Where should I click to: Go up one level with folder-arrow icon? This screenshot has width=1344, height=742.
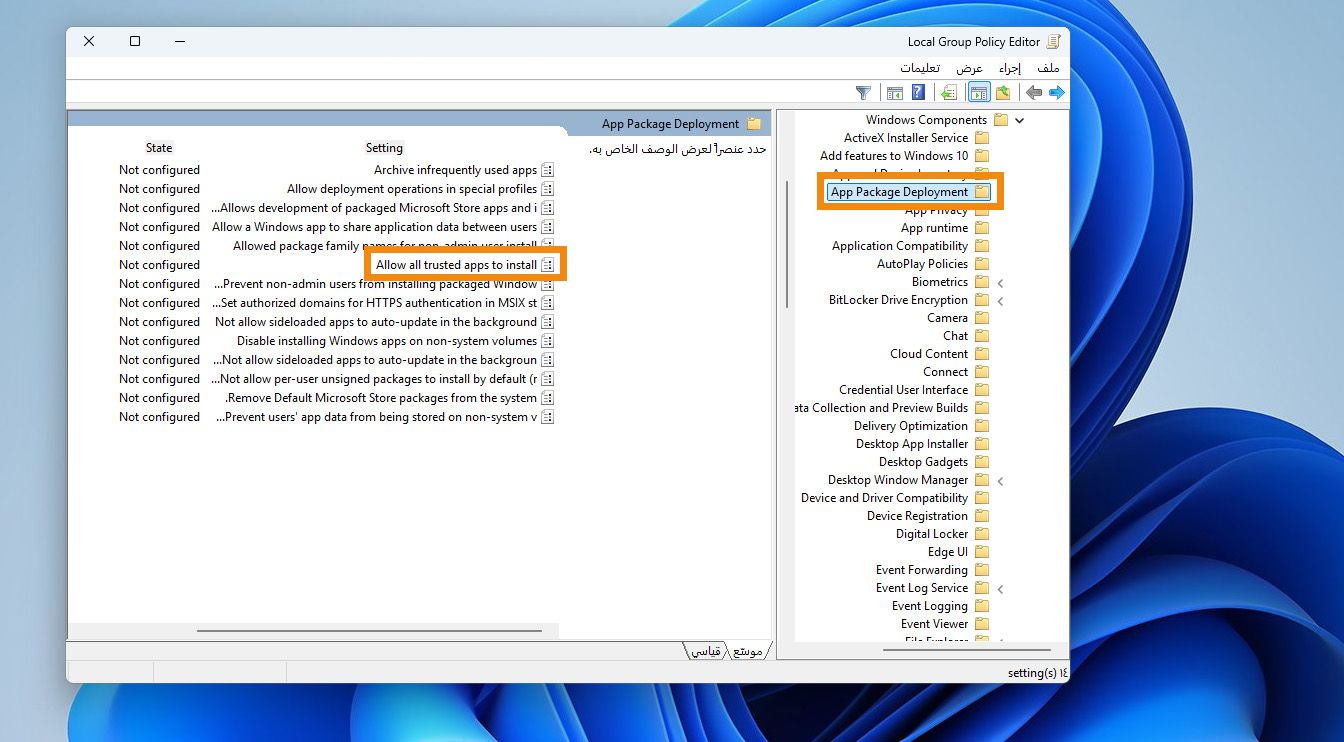tap(1003, 93)
